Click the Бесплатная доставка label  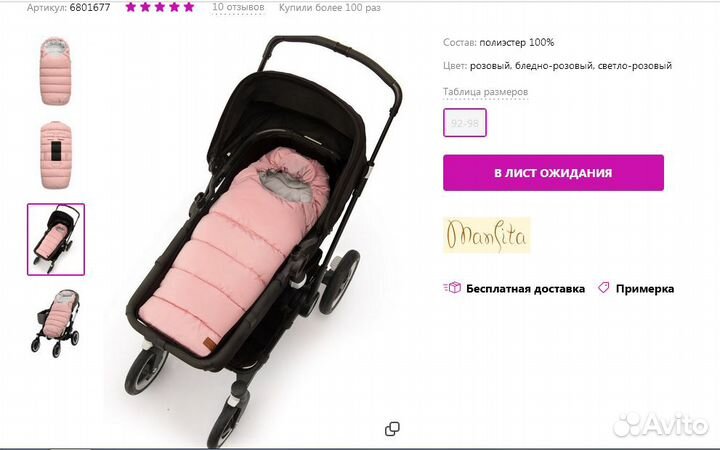click(x=525, y=289)
